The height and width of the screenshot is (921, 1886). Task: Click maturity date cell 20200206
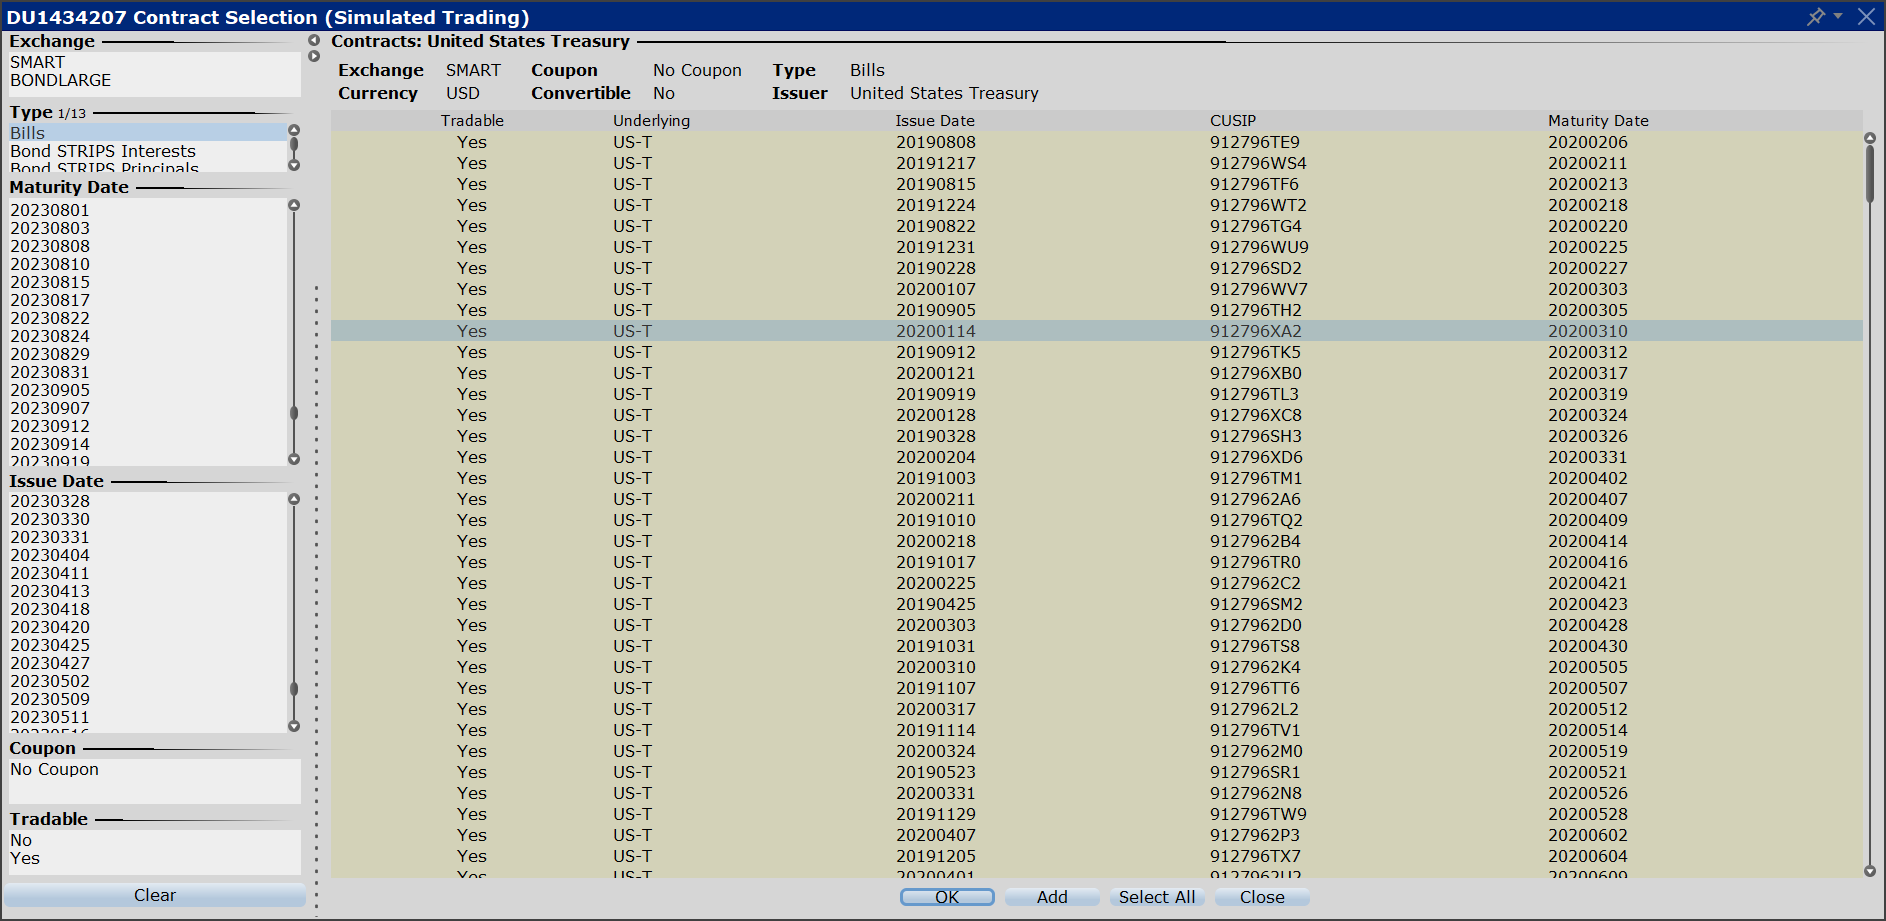coord(1588,142)
